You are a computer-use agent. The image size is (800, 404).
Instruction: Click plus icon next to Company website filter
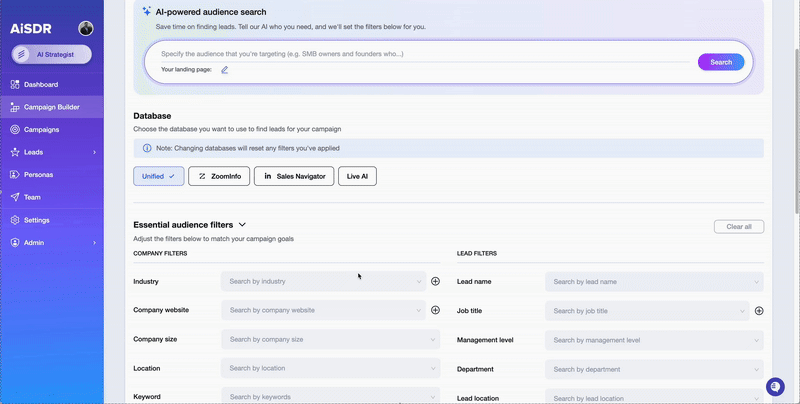click(435, 310)
